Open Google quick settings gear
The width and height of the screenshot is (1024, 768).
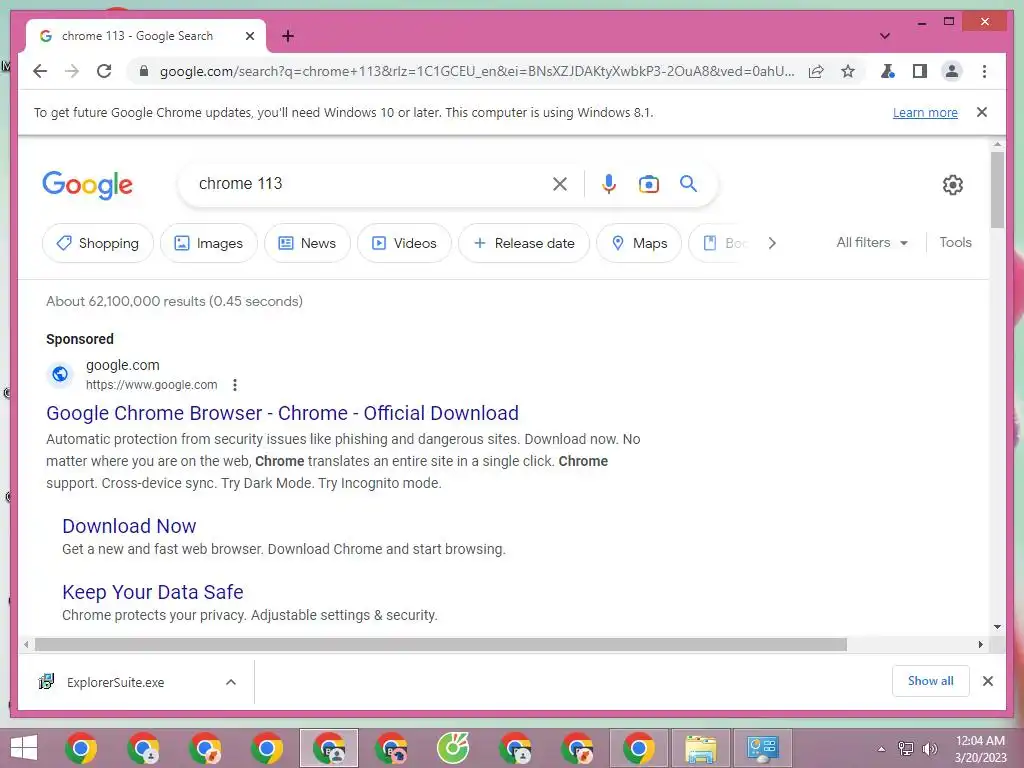tap(953, 185)
